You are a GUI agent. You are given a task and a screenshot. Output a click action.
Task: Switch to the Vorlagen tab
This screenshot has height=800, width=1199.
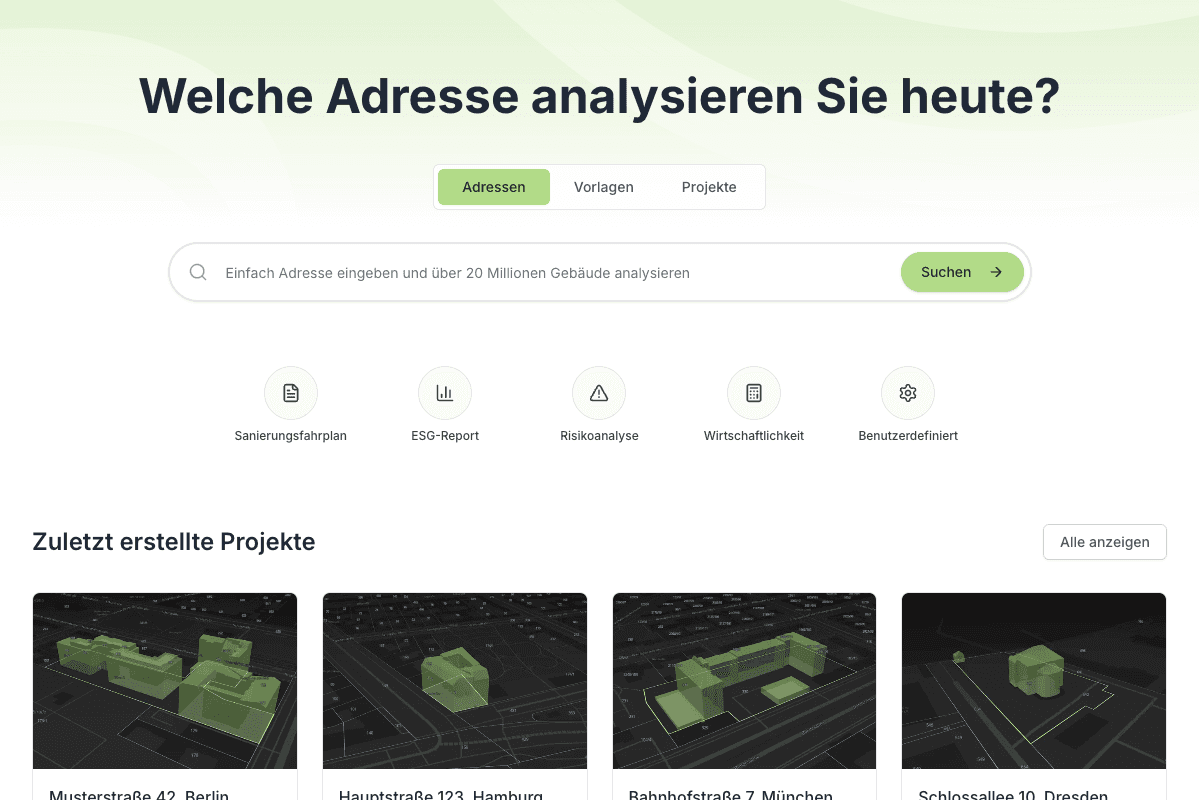point(603,187)
